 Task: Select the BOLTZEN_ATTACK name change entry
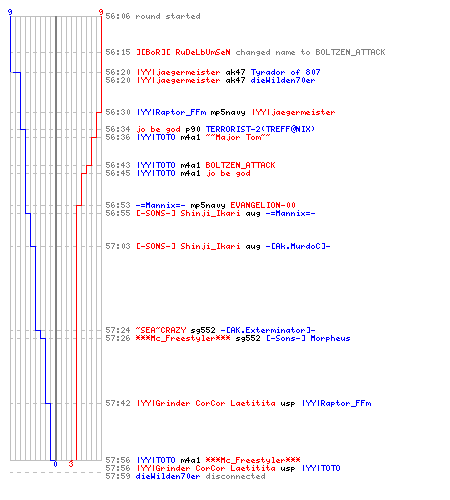point(245,52)
